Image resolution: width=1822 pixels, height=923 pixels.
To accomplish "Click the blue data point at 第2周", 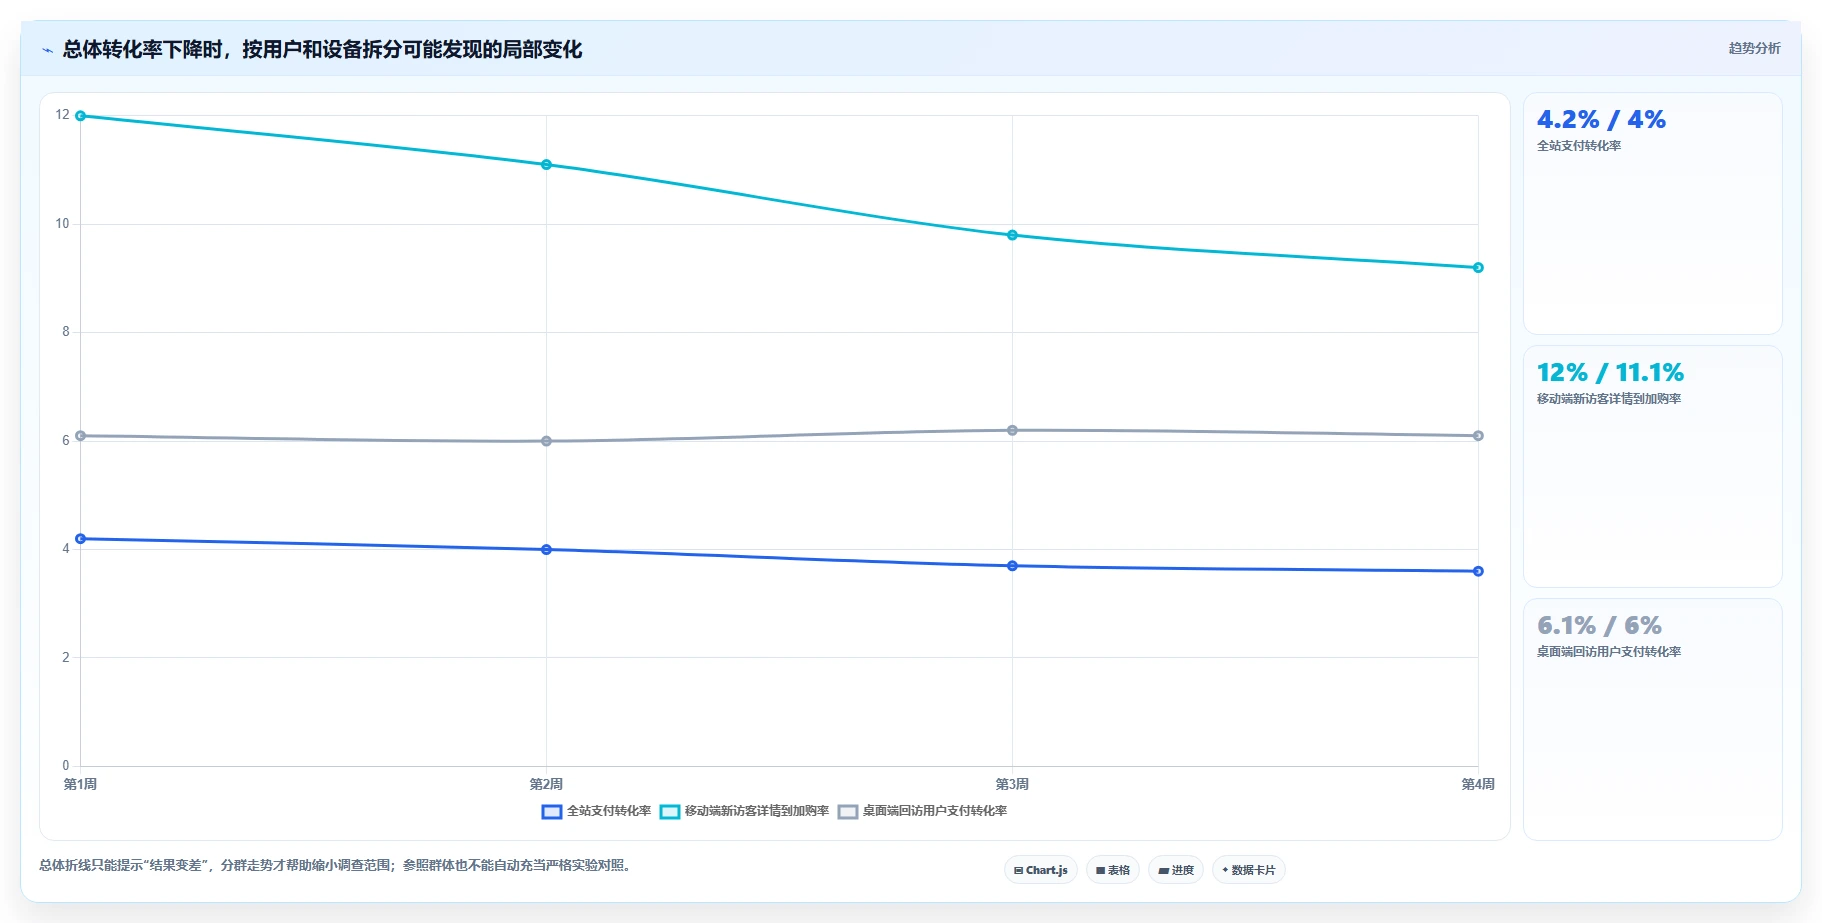I will tap(546, 550).
